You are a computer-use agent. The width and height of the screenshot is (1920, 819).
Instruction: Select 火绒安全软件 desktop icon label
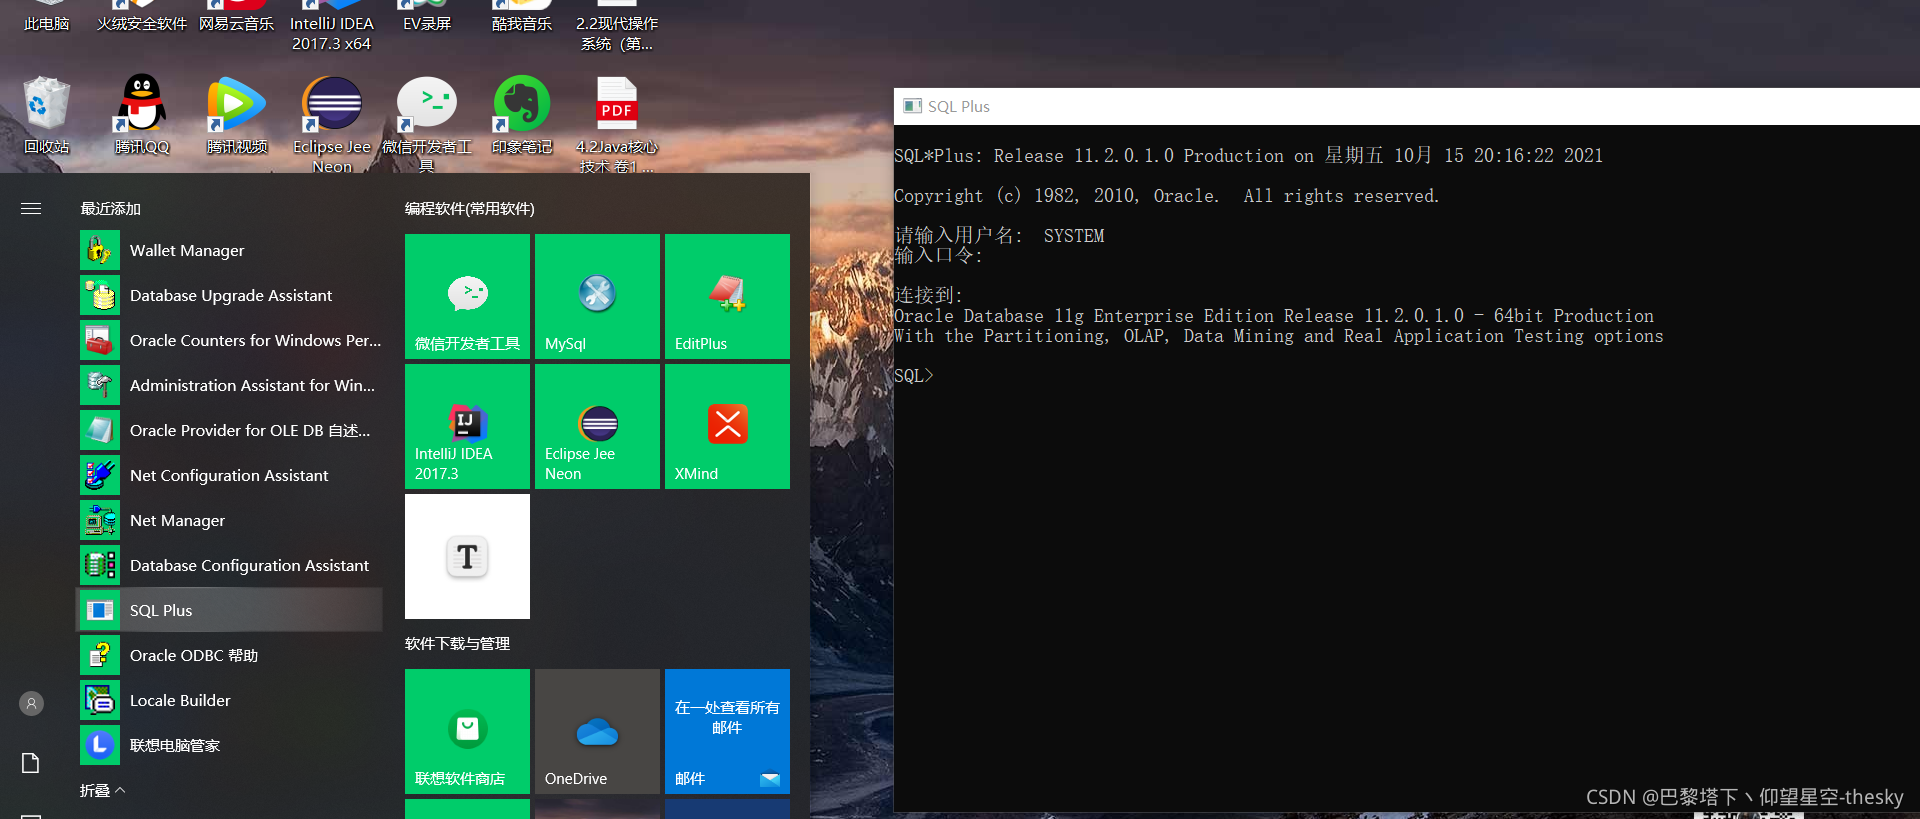coord(142,23)
